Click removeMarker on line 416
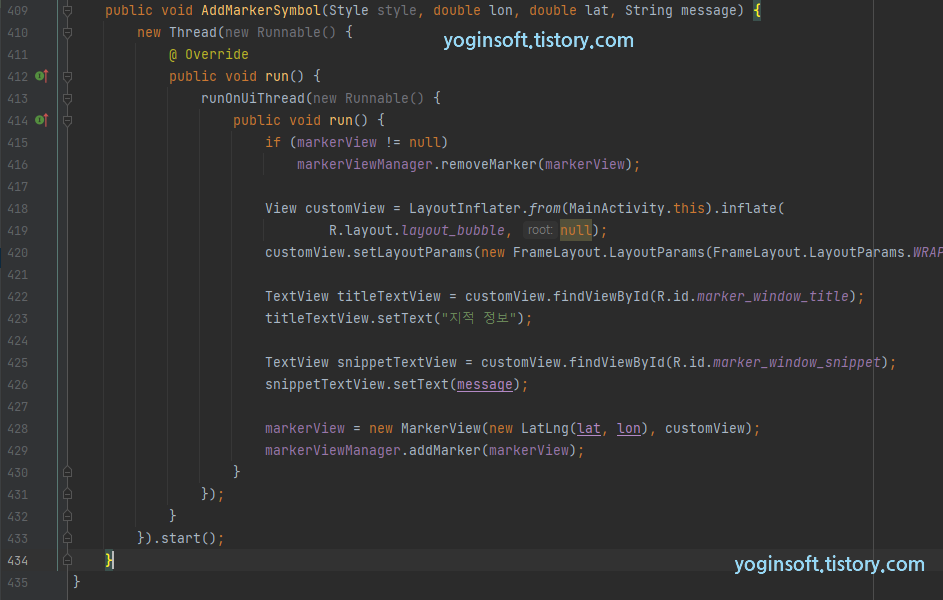 (488, 165)
